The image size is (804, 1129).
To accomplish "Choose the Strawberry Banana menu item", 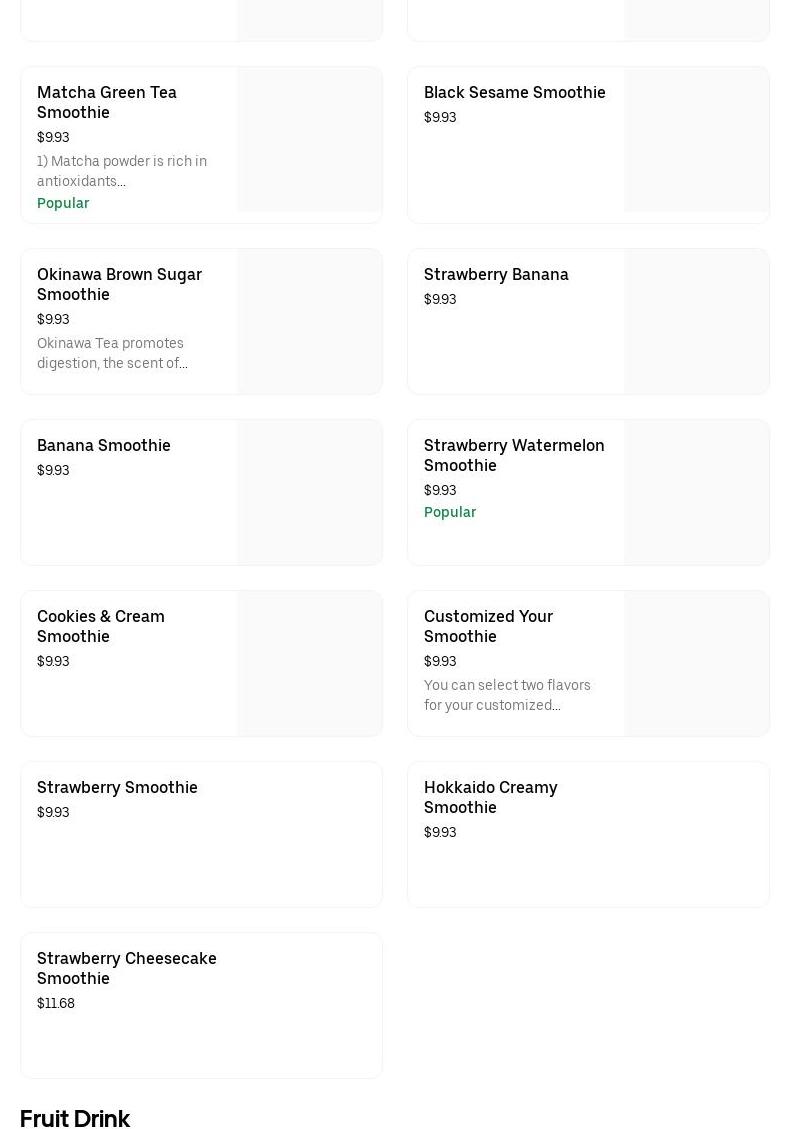I will coord(496,274).
